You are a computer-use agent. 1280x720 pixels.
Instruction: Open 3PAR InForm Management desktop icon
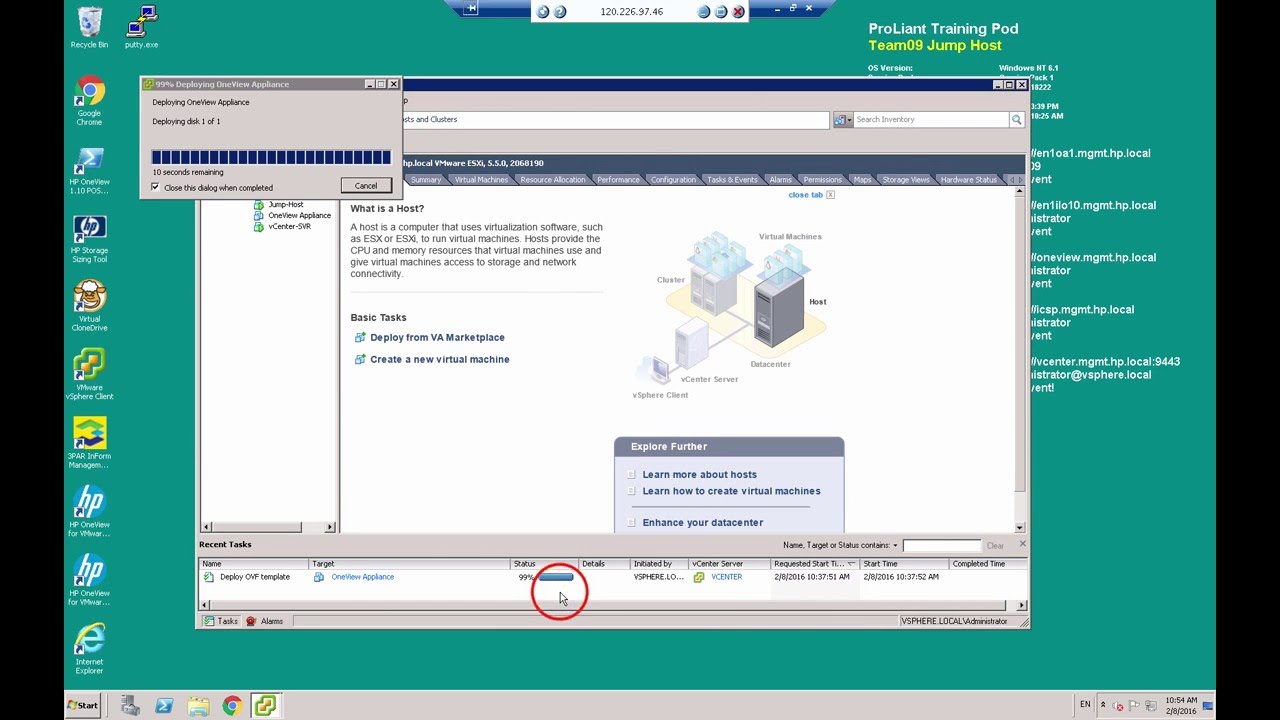tap(89, 443)
